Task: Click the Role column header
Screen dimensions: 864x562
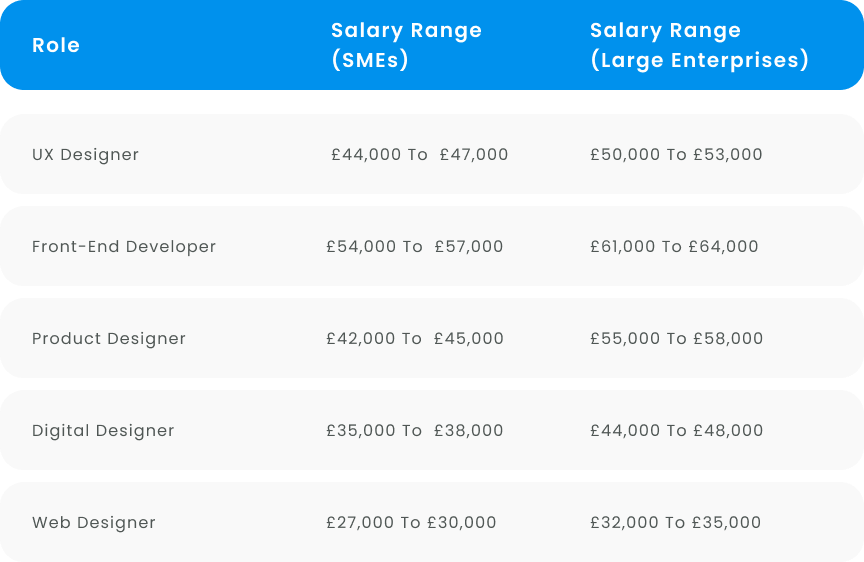Action: pos(56,45)
